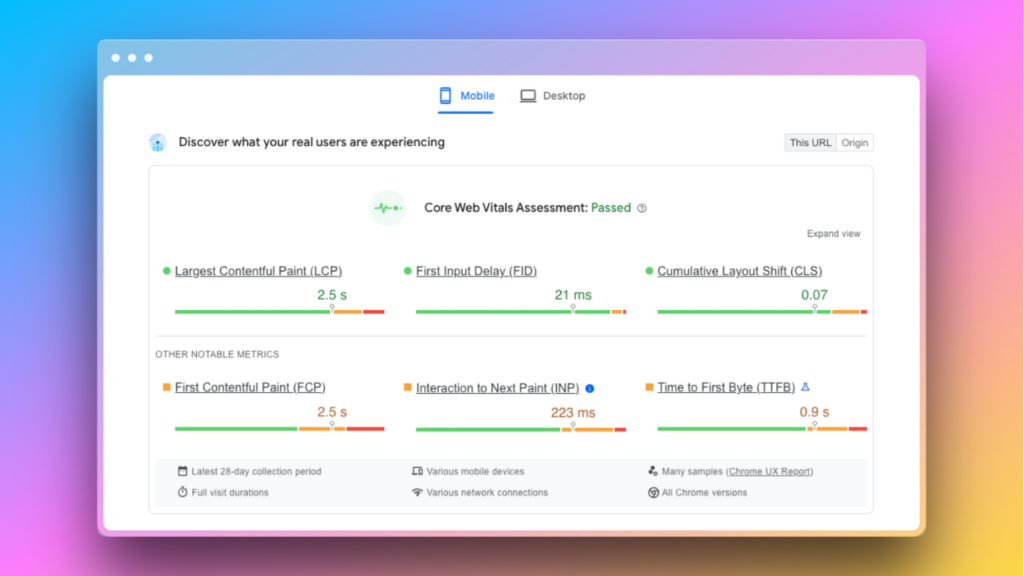Click Expand view
1024x576 pixels.
pos(833,234)
